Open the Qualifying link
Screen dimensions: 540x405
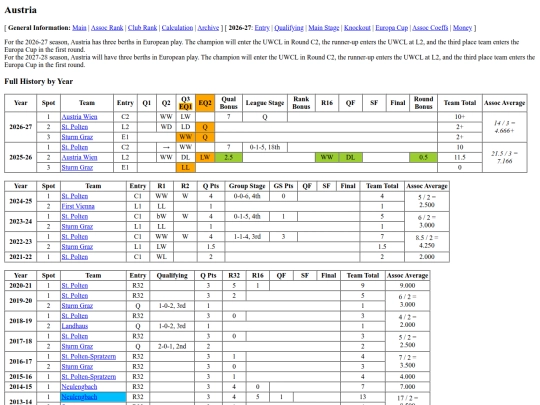click(x=289, y=28)
